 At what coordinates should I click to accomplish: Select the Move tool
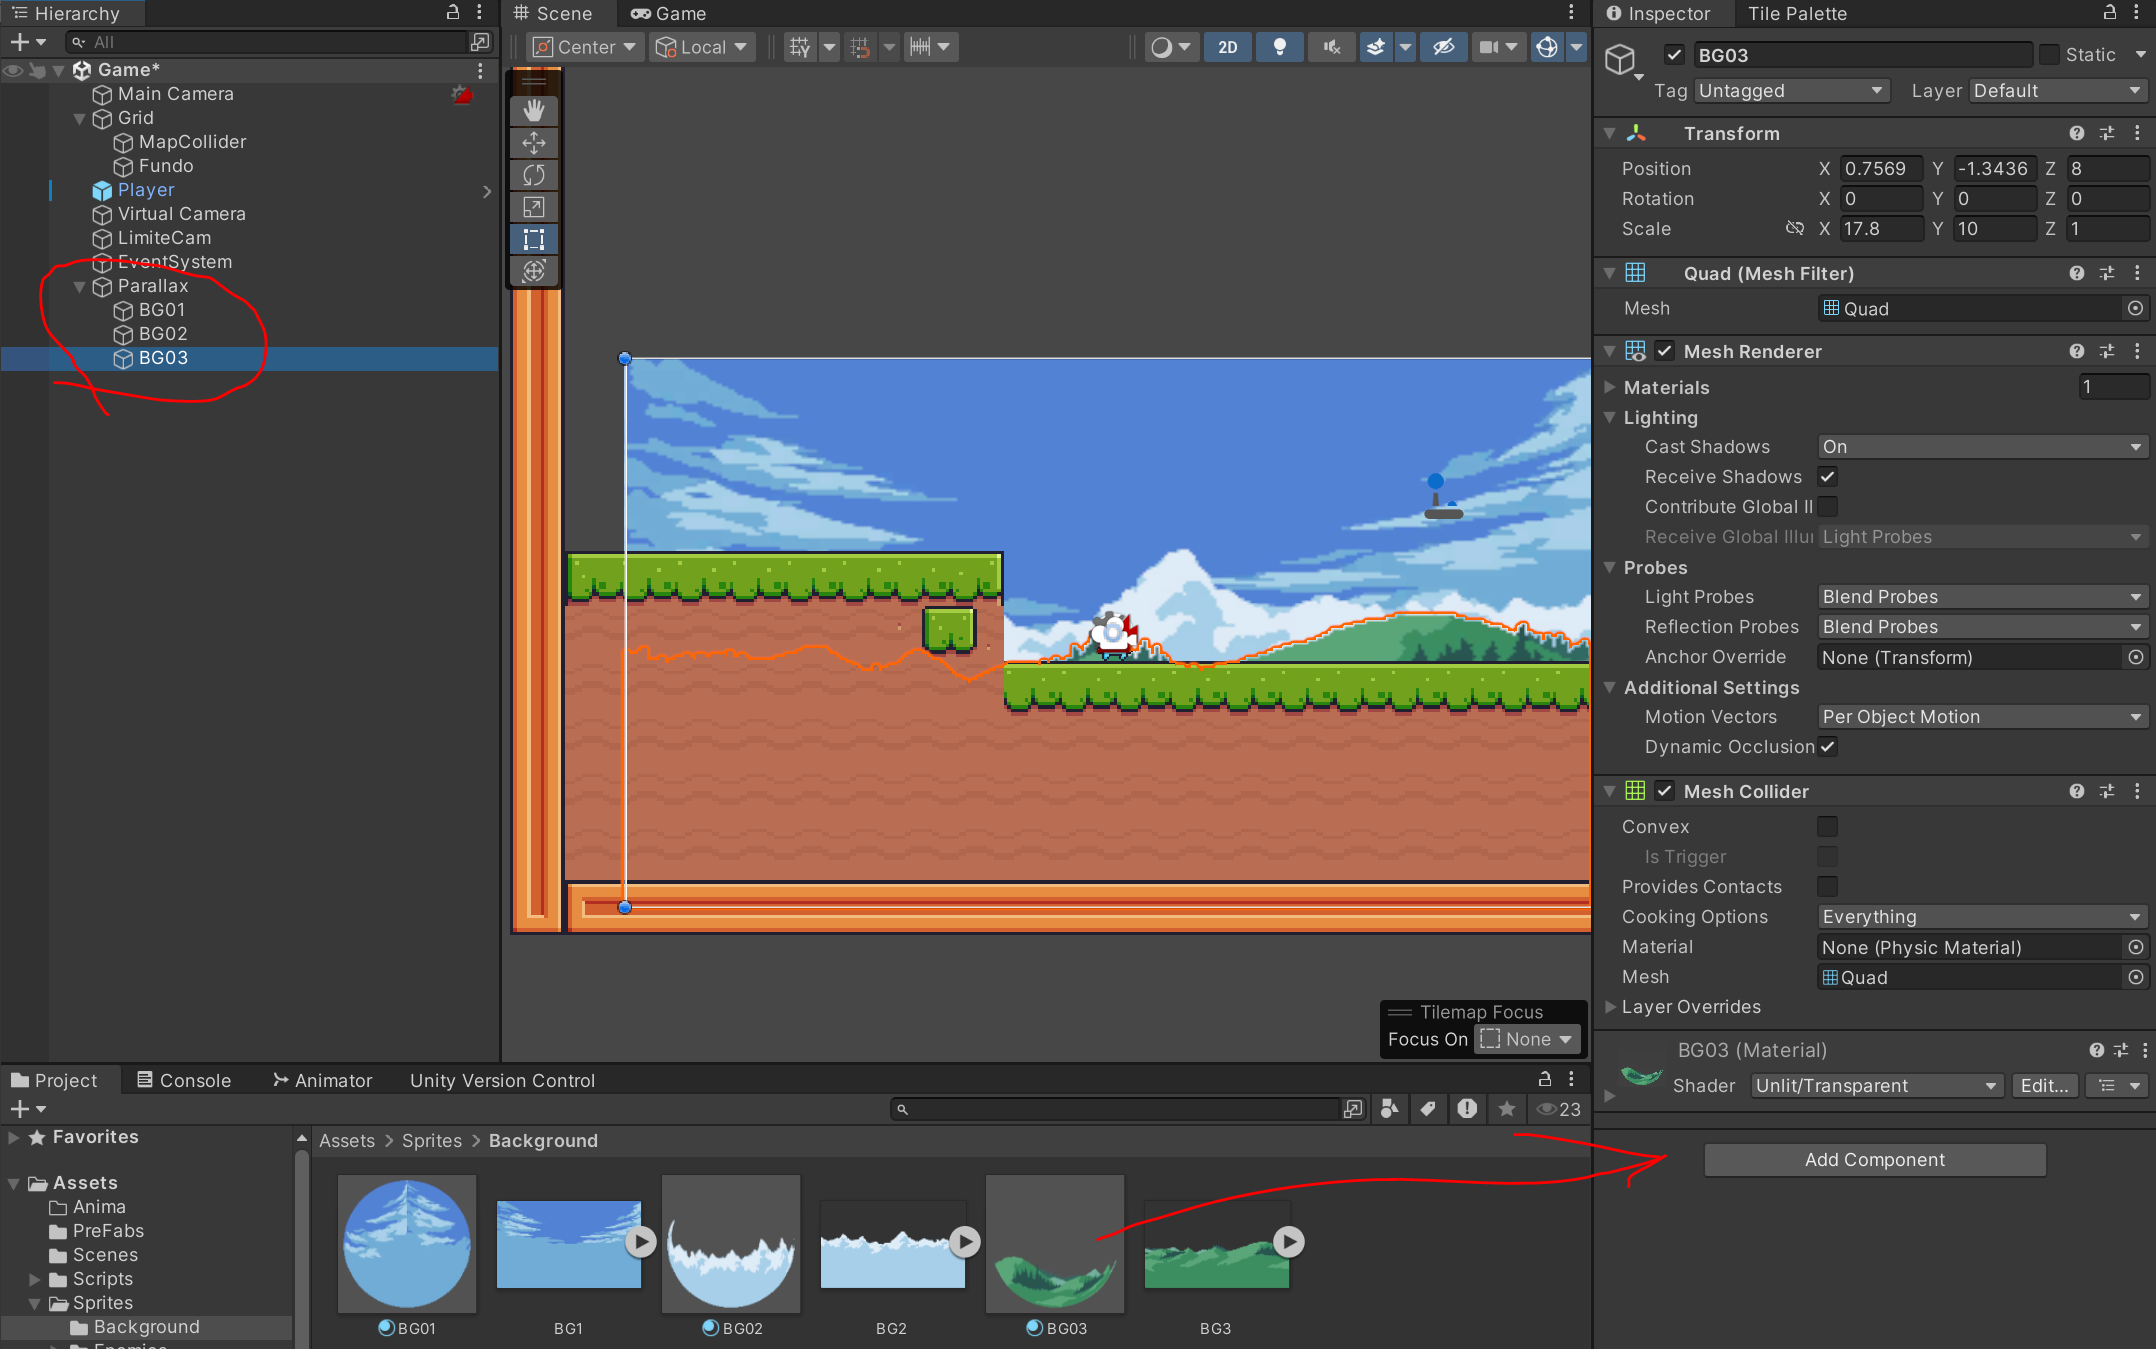coord(534,143)
